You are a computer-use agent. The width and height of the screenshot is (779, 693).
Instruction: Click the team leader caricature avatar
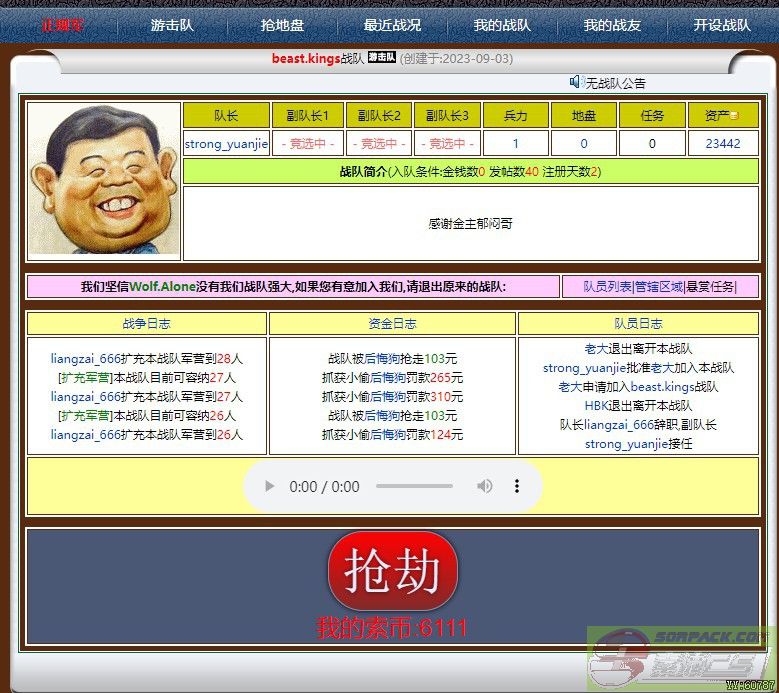(x=104, y=179)
